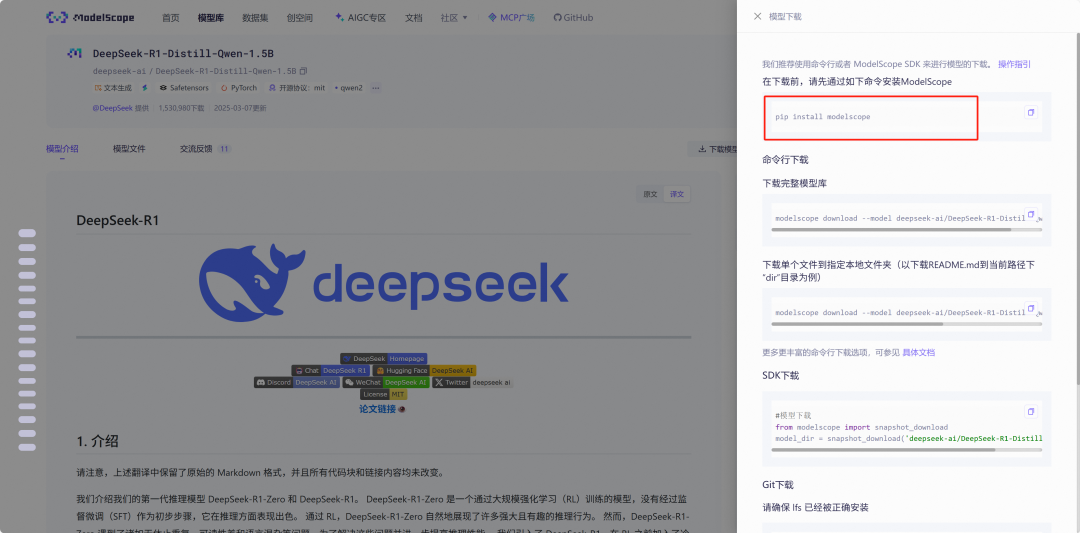Copy the README.md single-file download command

pos(1030,308)
